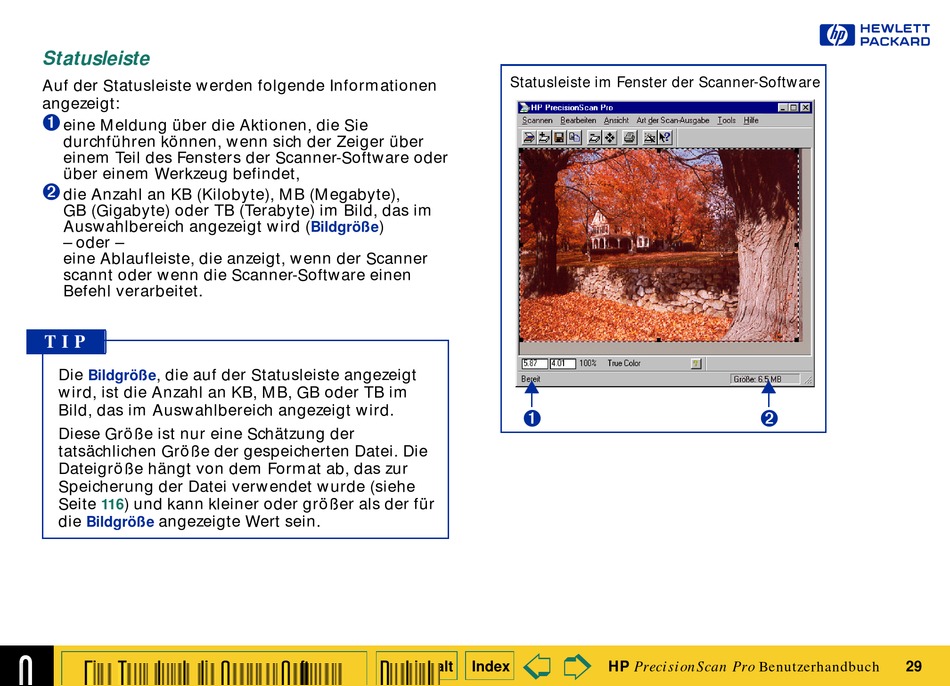Click the 'Statusleiste' heading
The height and width of the screenshot is (686, 950).
tap(96, 58)
